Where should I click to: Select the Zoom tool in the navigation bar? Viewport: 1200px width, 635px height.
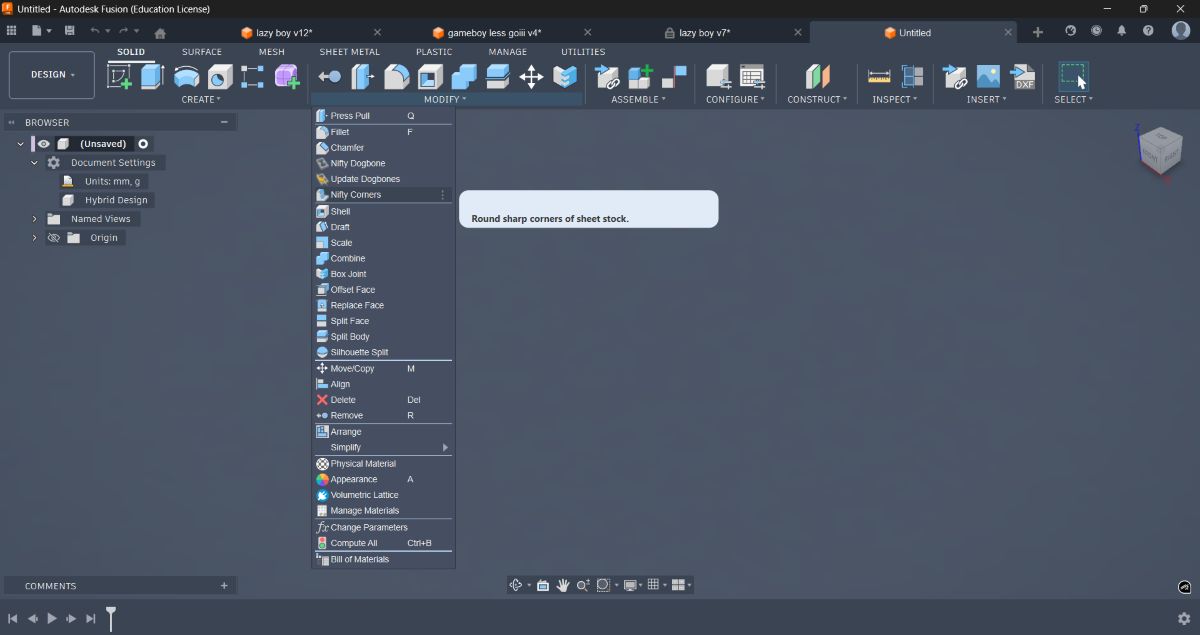click(583, 584)
